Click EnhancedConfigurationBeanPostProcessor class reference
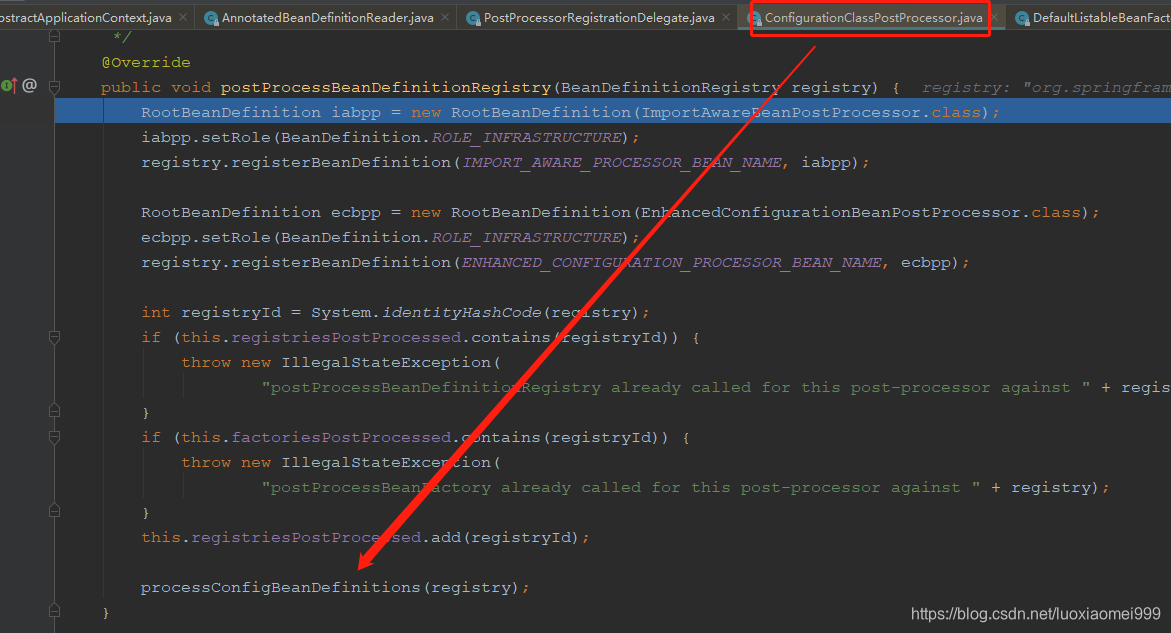This screenshot has height=633, width=1171. pyautogui.click(x=831, y=213)
